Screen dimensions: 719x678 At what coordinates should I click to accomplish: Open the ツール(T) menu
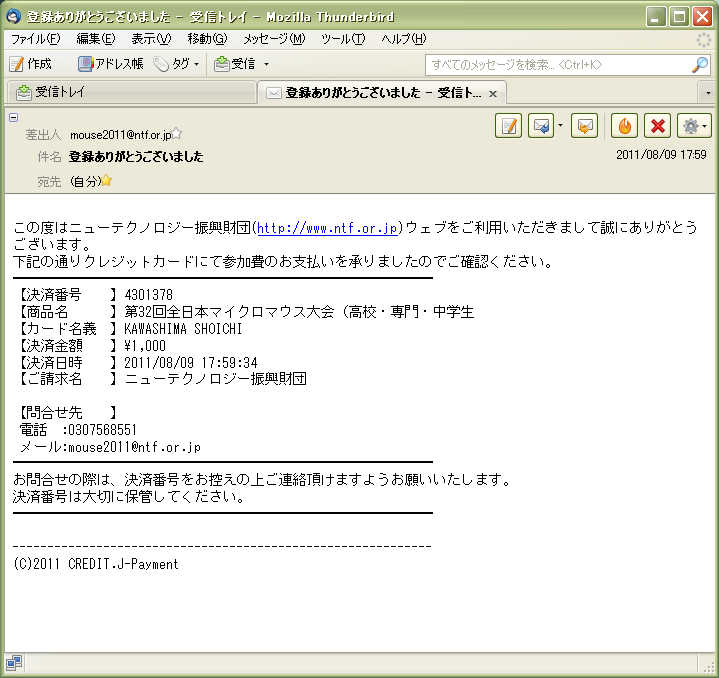[343, 39]
